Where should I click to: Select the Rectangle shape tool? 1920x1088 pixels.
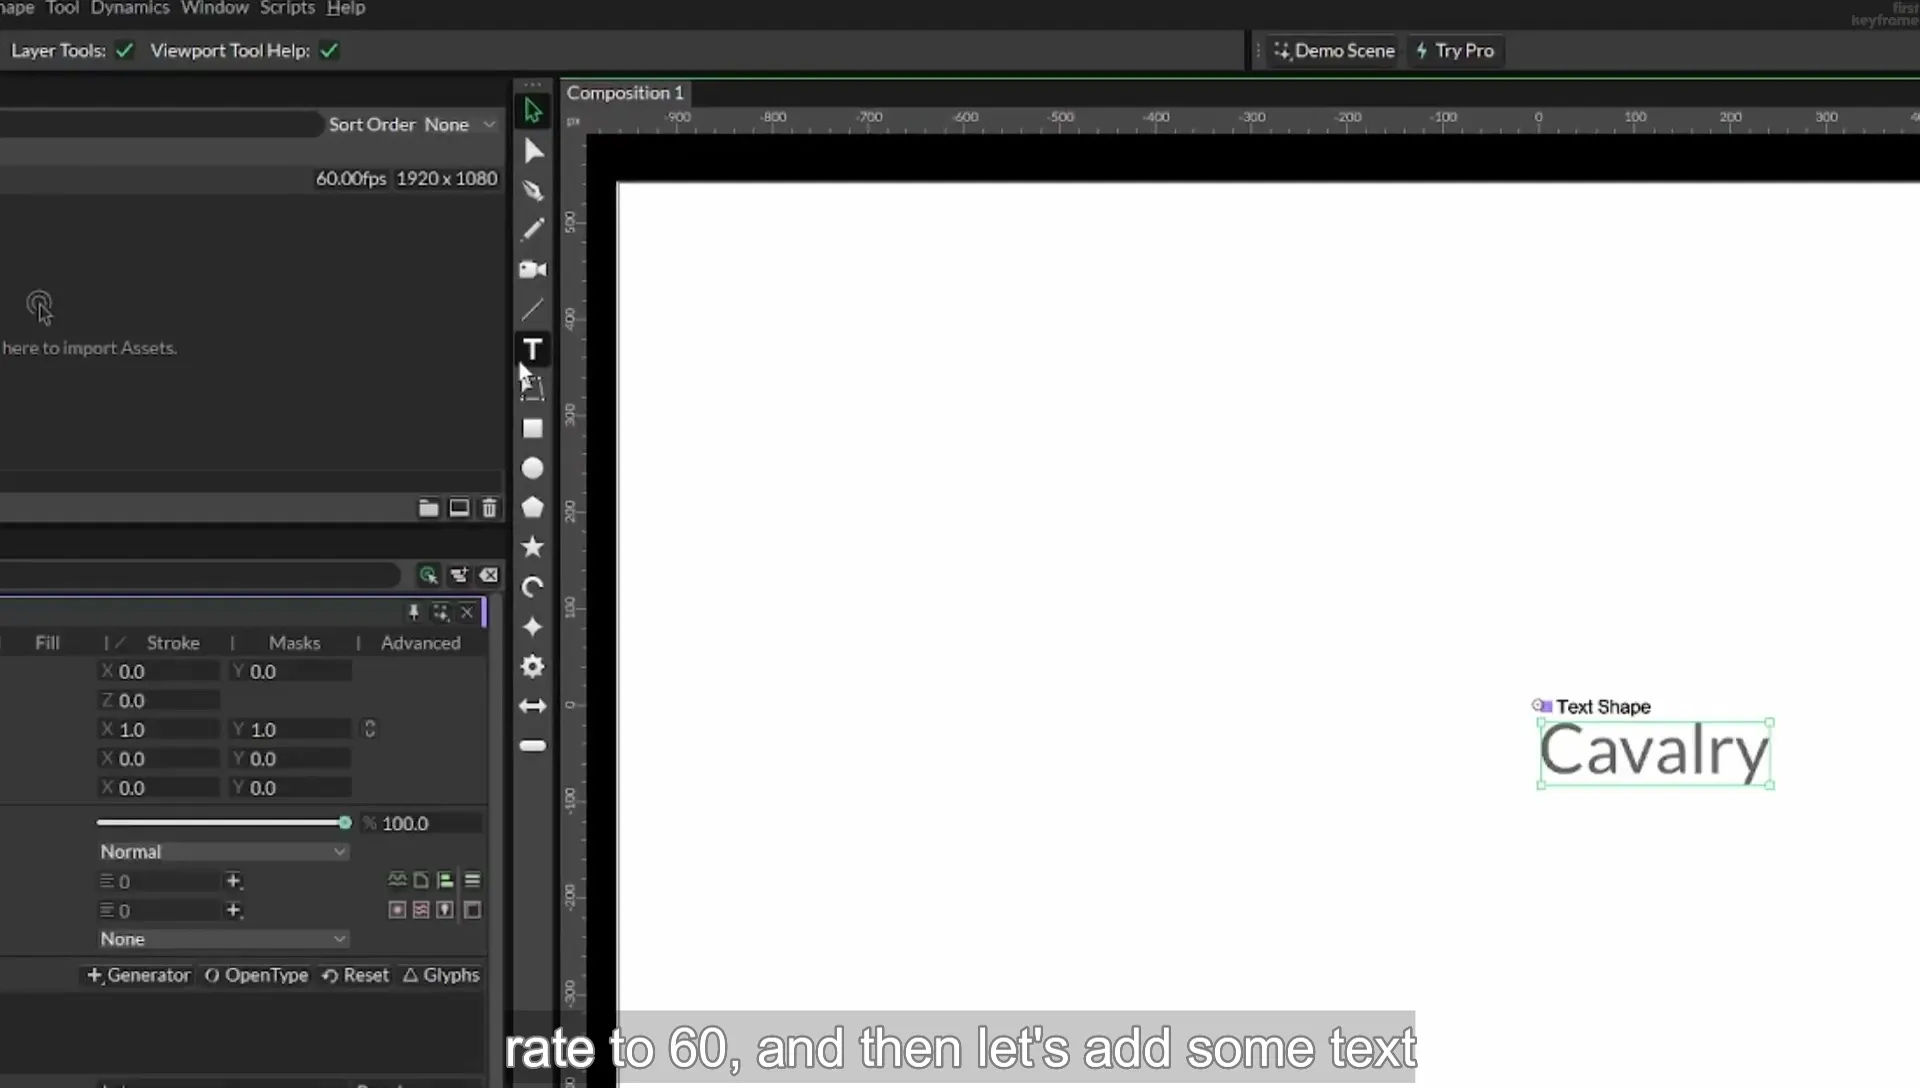pos(533,428)
